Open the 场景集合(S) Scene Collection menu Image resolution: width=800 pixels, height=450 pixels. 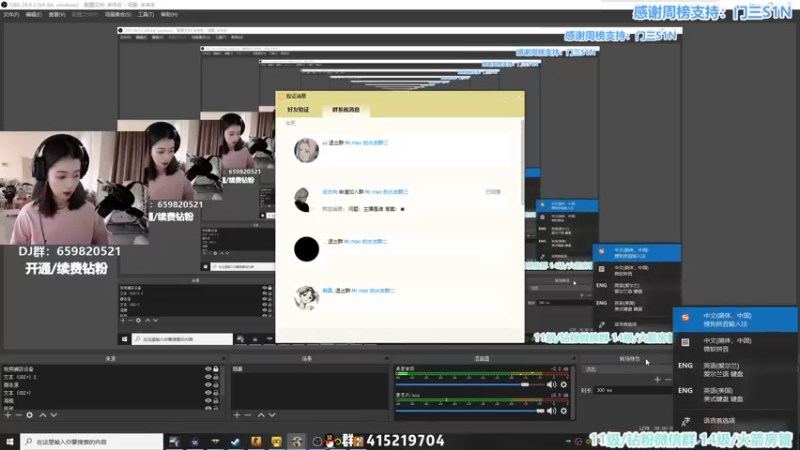(x=117, y=15)
